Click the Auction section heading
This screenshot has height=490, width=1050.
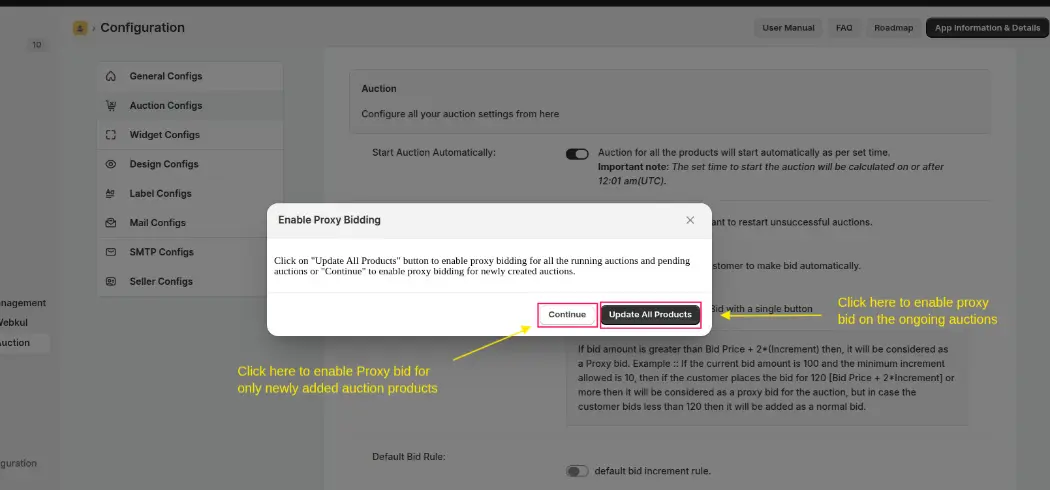pyautogui.click(x=379, y=88)
